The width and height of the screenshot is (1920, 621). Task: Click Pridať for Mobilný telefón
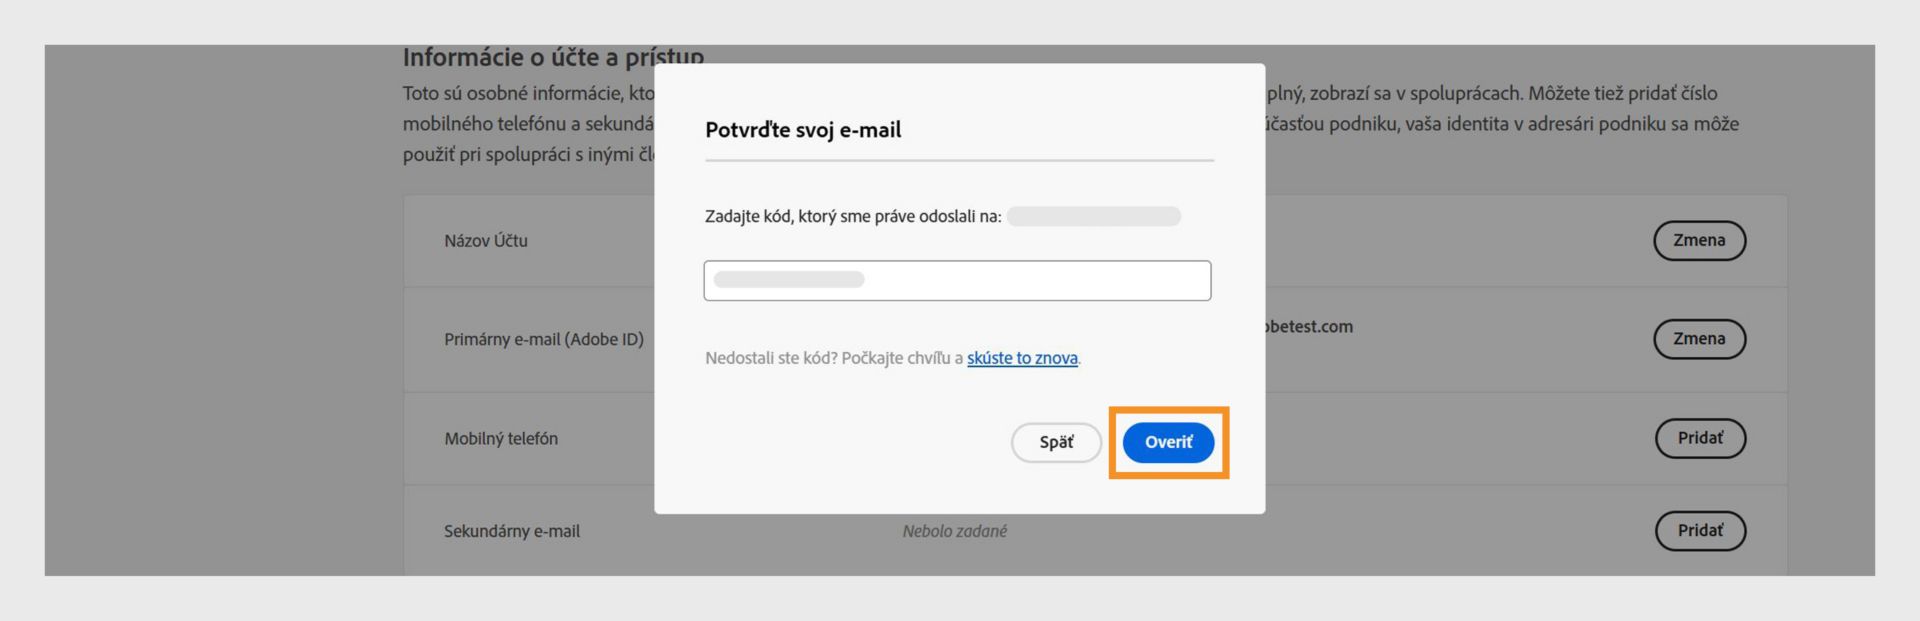[x=1699, y=438]
